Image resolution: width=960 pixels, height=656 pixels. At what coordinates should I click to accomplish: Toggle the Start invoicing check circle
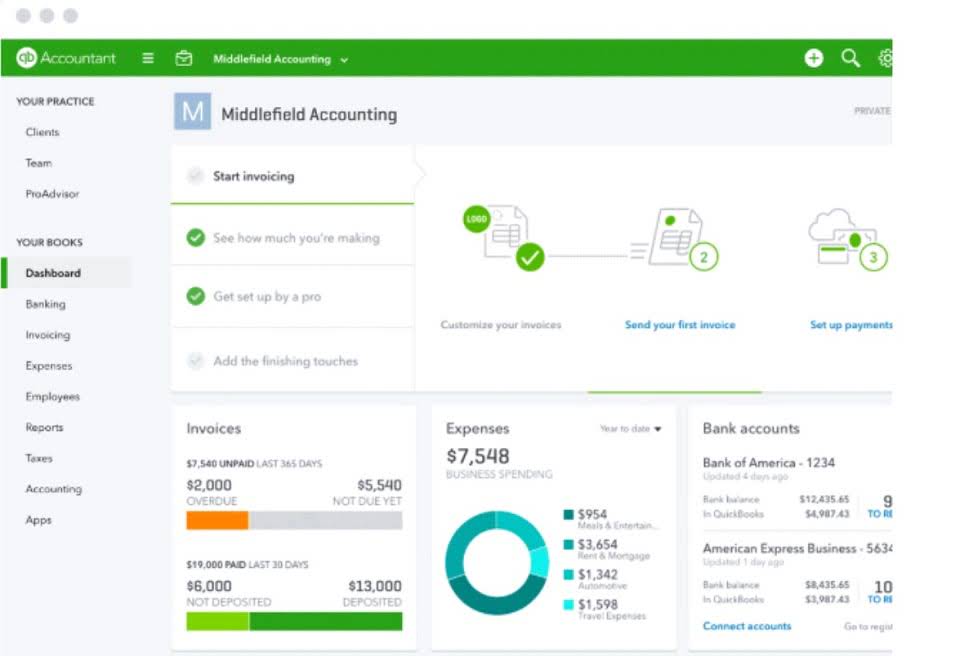(195, 176)
